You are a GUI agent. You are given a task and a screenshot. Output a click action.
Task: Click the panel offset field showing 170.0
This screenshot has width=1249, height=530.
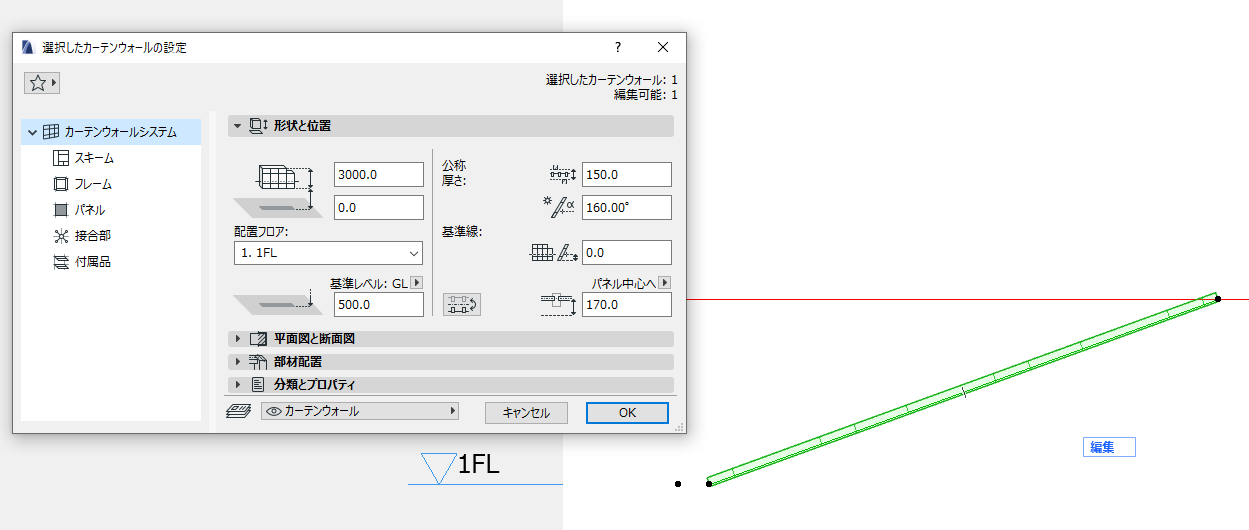tap(626, 304)
